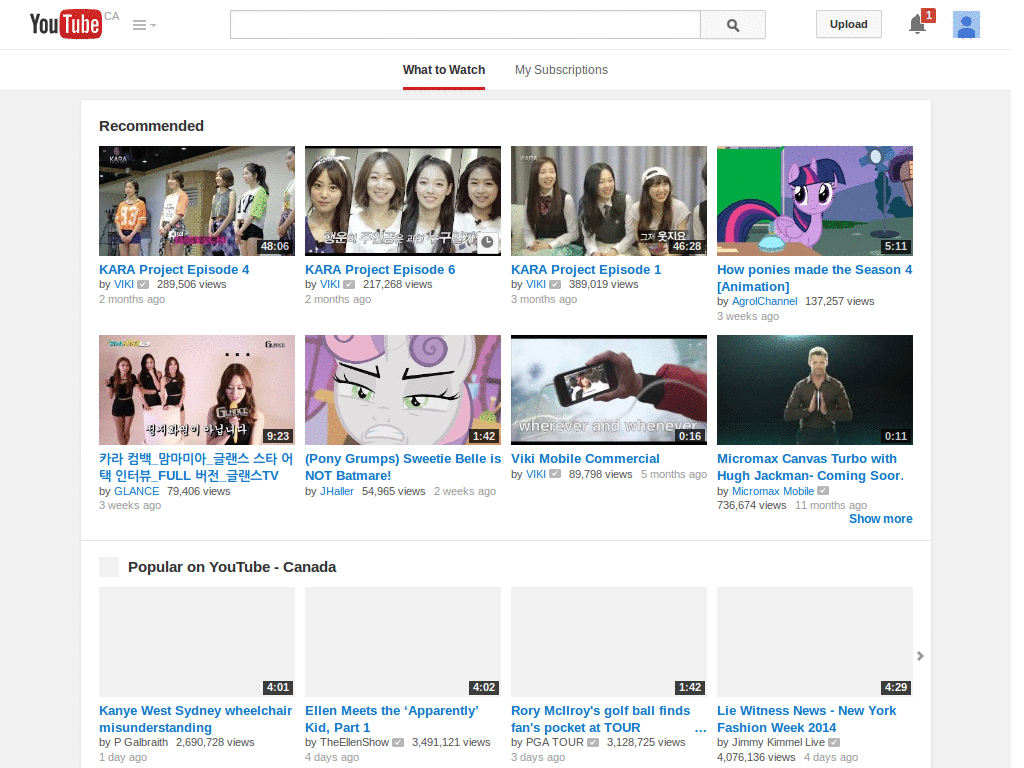The width and height of the screenshot is (1024, 768).
Task: Open the user account avatar
Action: pos(966,25)
